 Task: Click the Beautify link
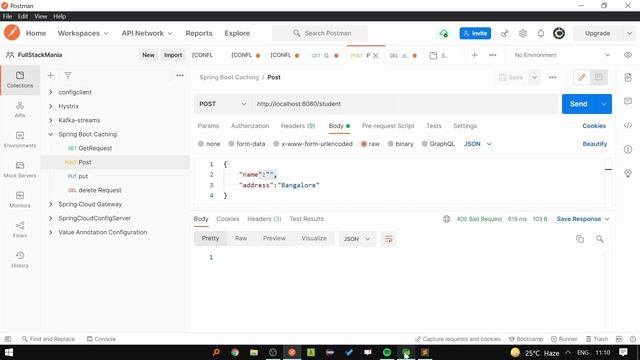coord(594,144)
